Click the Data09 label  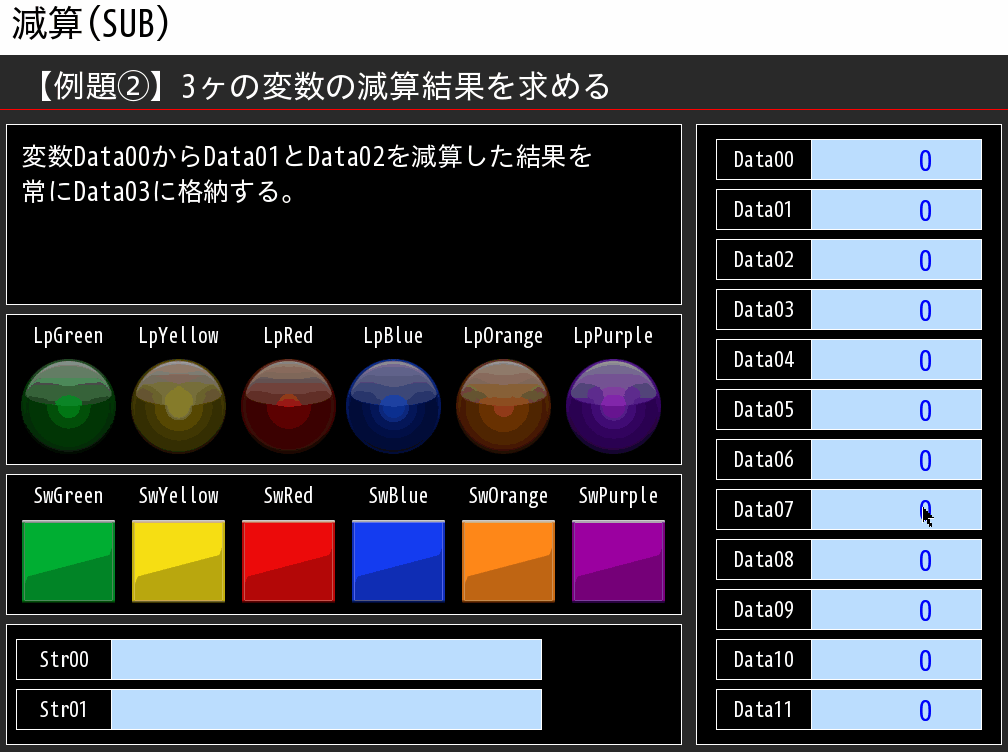click(764, 610)
